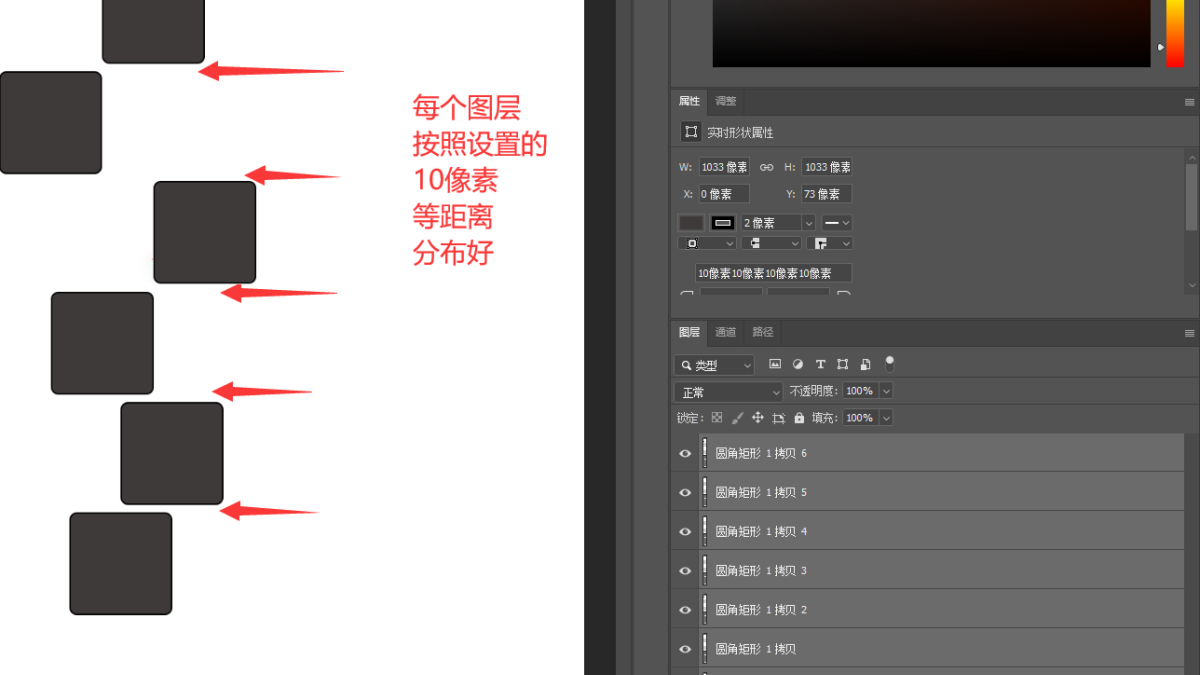Click the link width and height icon
This screenshot has height=675, width=1200.
click(767, 167)
